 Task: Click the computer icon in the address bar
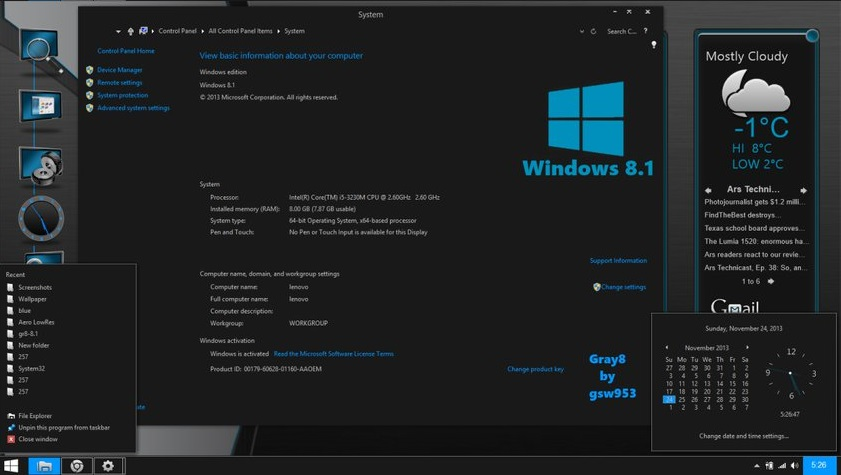tap(143, 31)
